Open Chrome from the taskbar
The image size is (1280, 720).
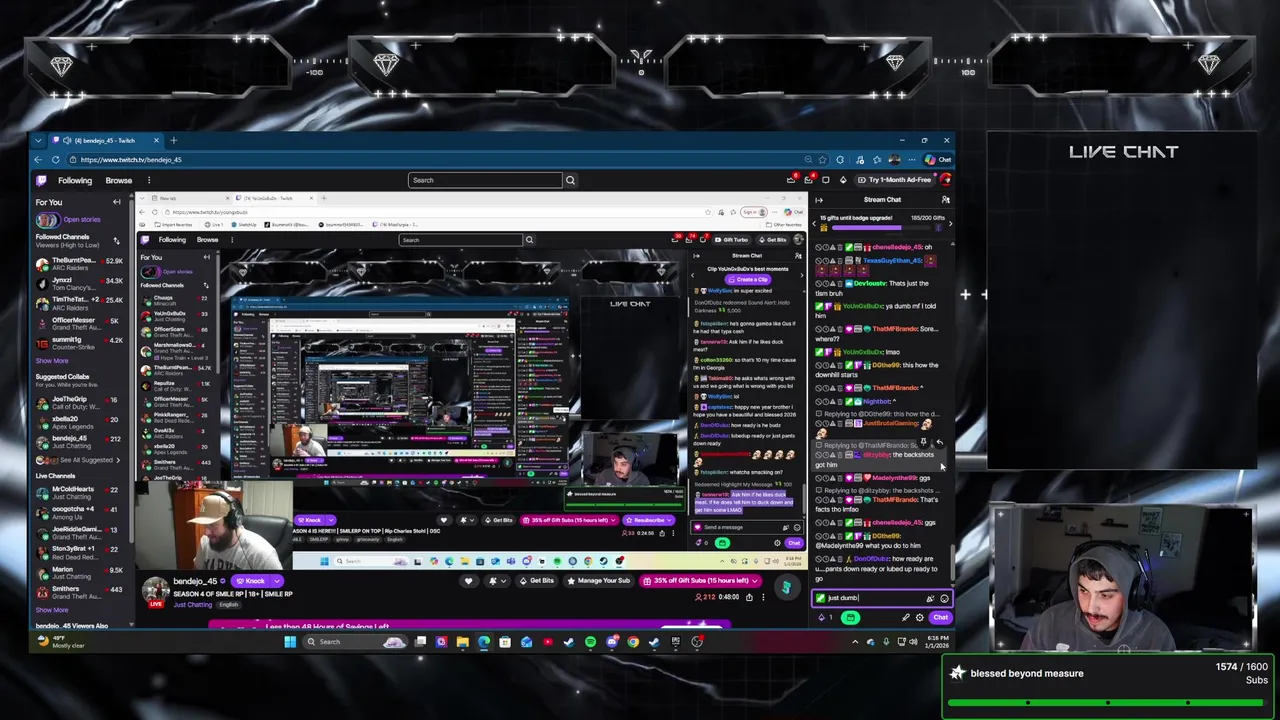[633, 642]
